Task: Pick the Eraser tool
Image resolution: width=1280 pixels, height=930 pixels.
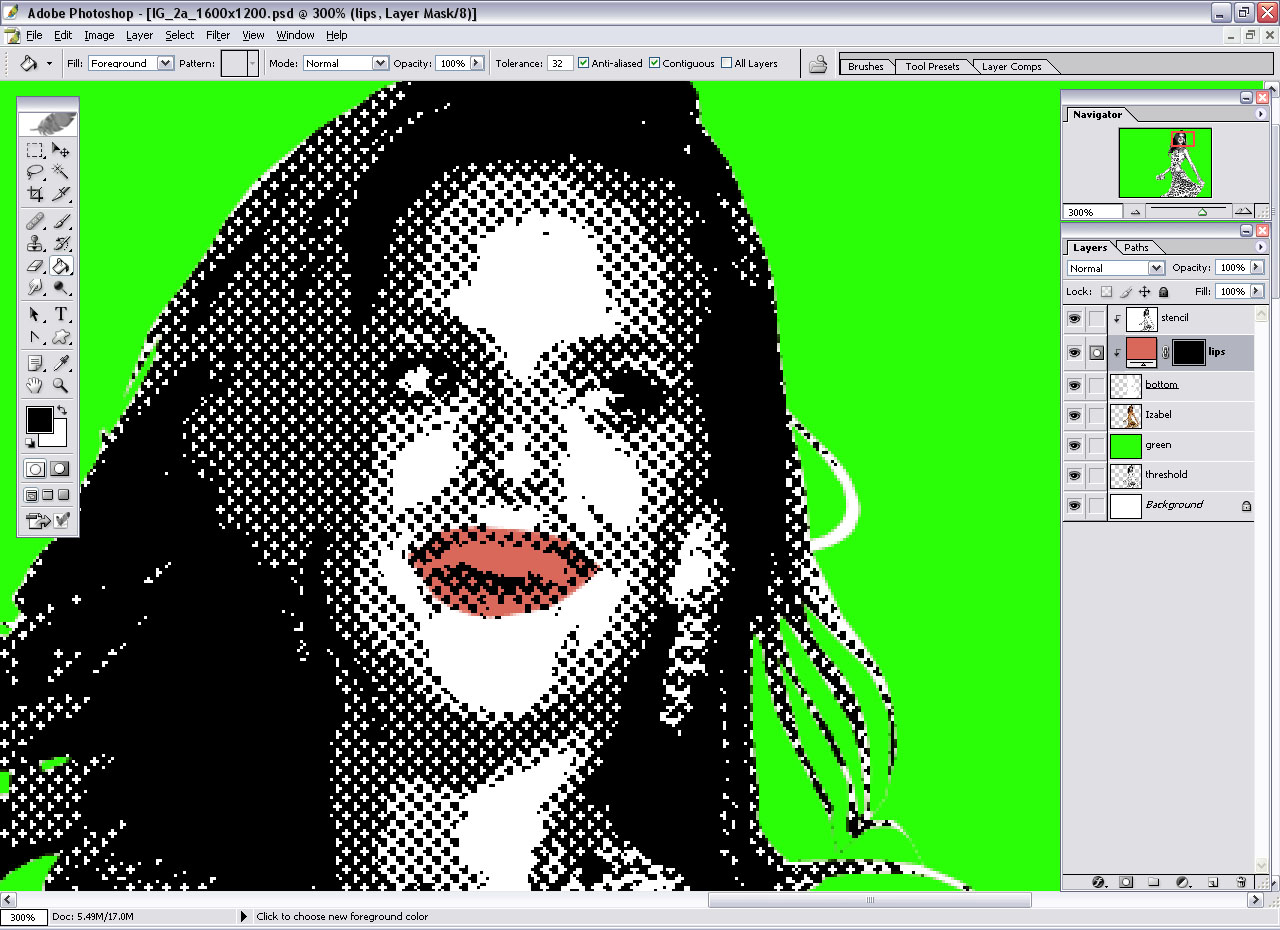Action: [x=35, y=266]
